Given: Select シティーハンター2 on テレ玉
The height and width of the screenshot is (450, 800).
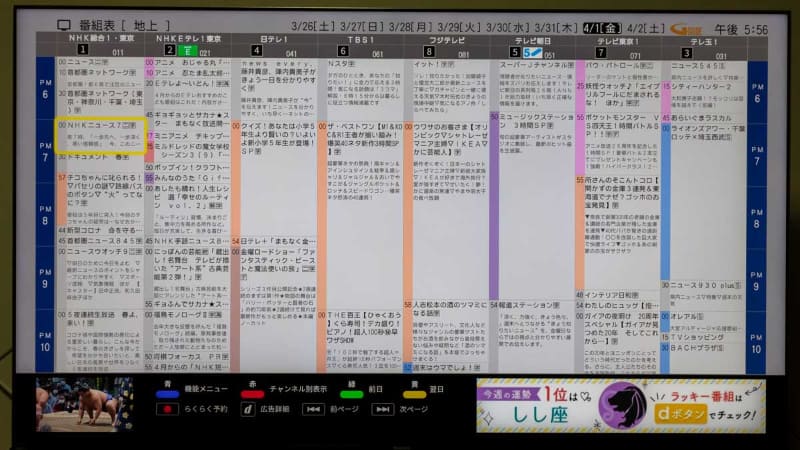Looking at the screenshot, I should point(704,97).
